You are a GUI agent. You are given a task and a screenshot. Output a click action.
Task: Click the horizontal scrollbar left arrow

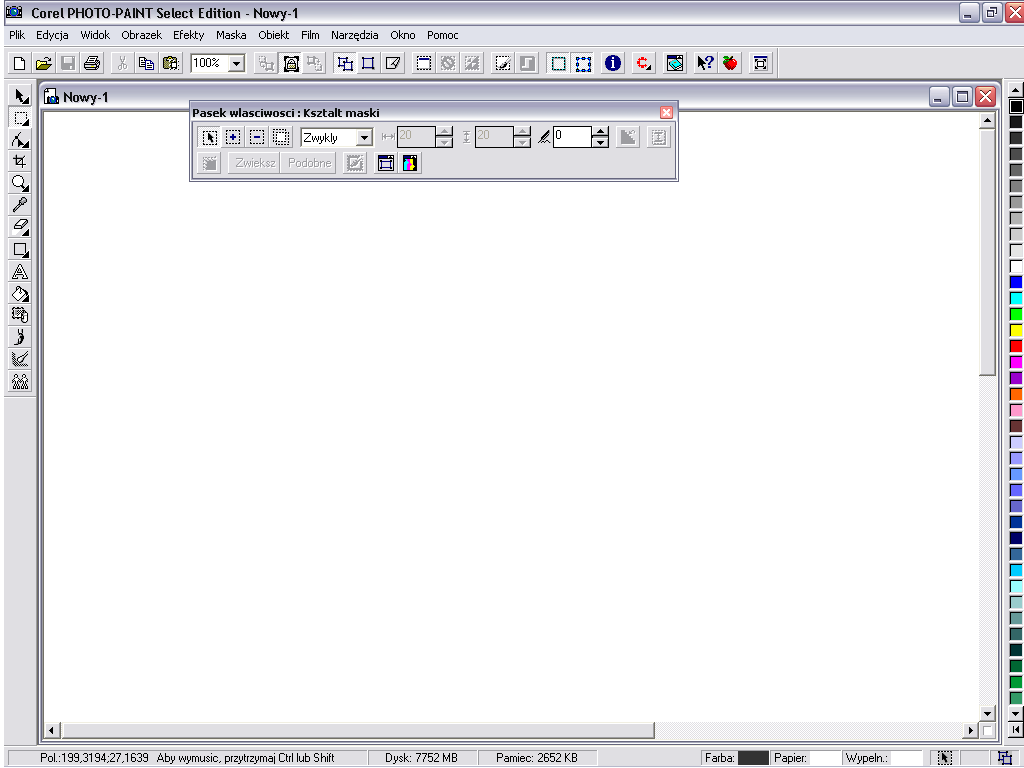pos(52,730)
